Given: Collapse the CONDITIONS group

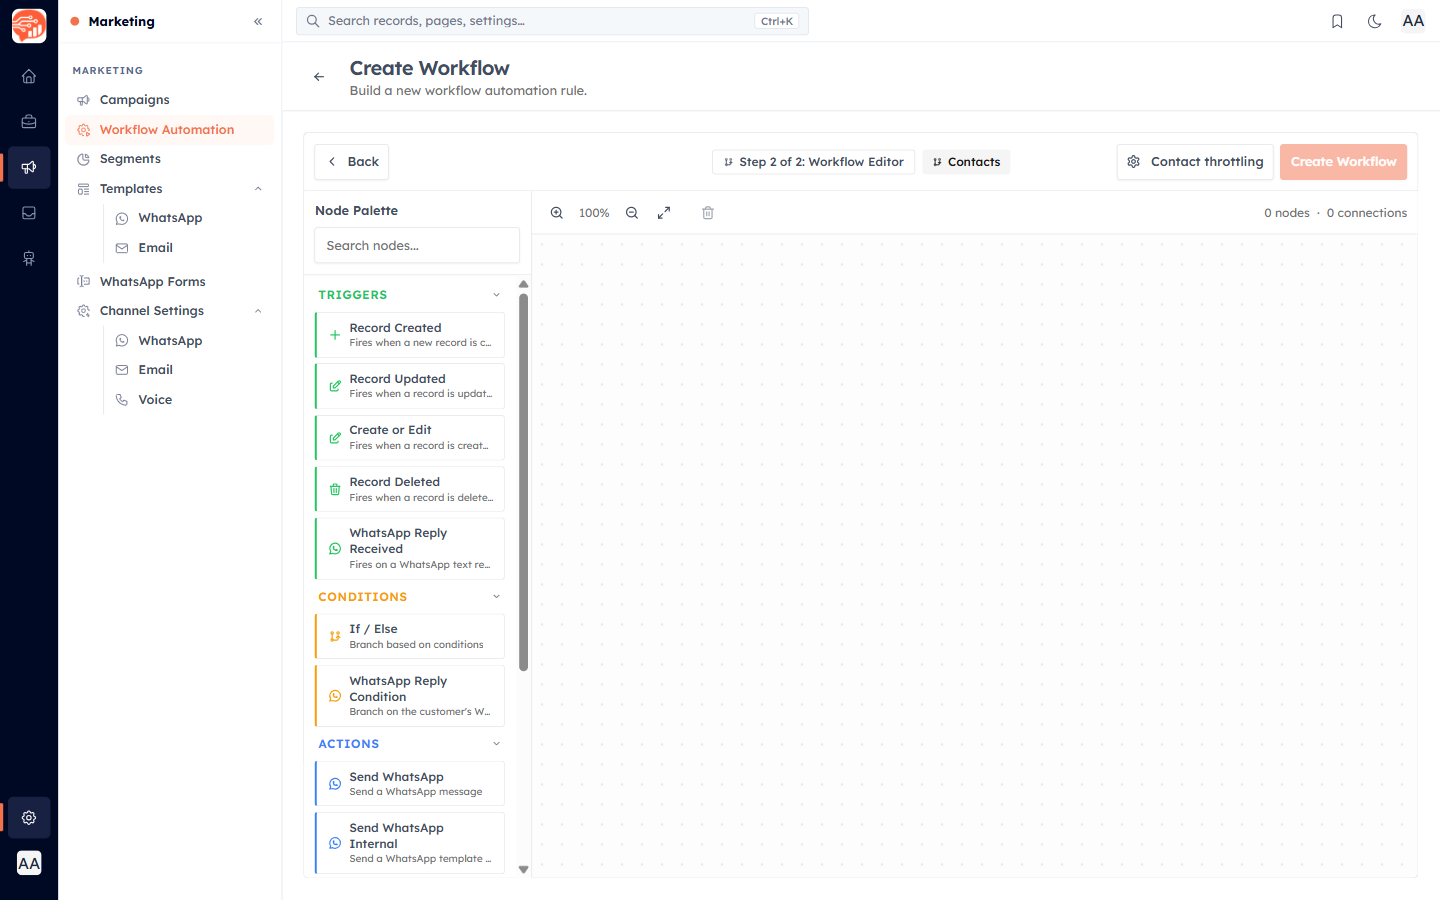Looking at the screenshot, I should pos(496,597).
